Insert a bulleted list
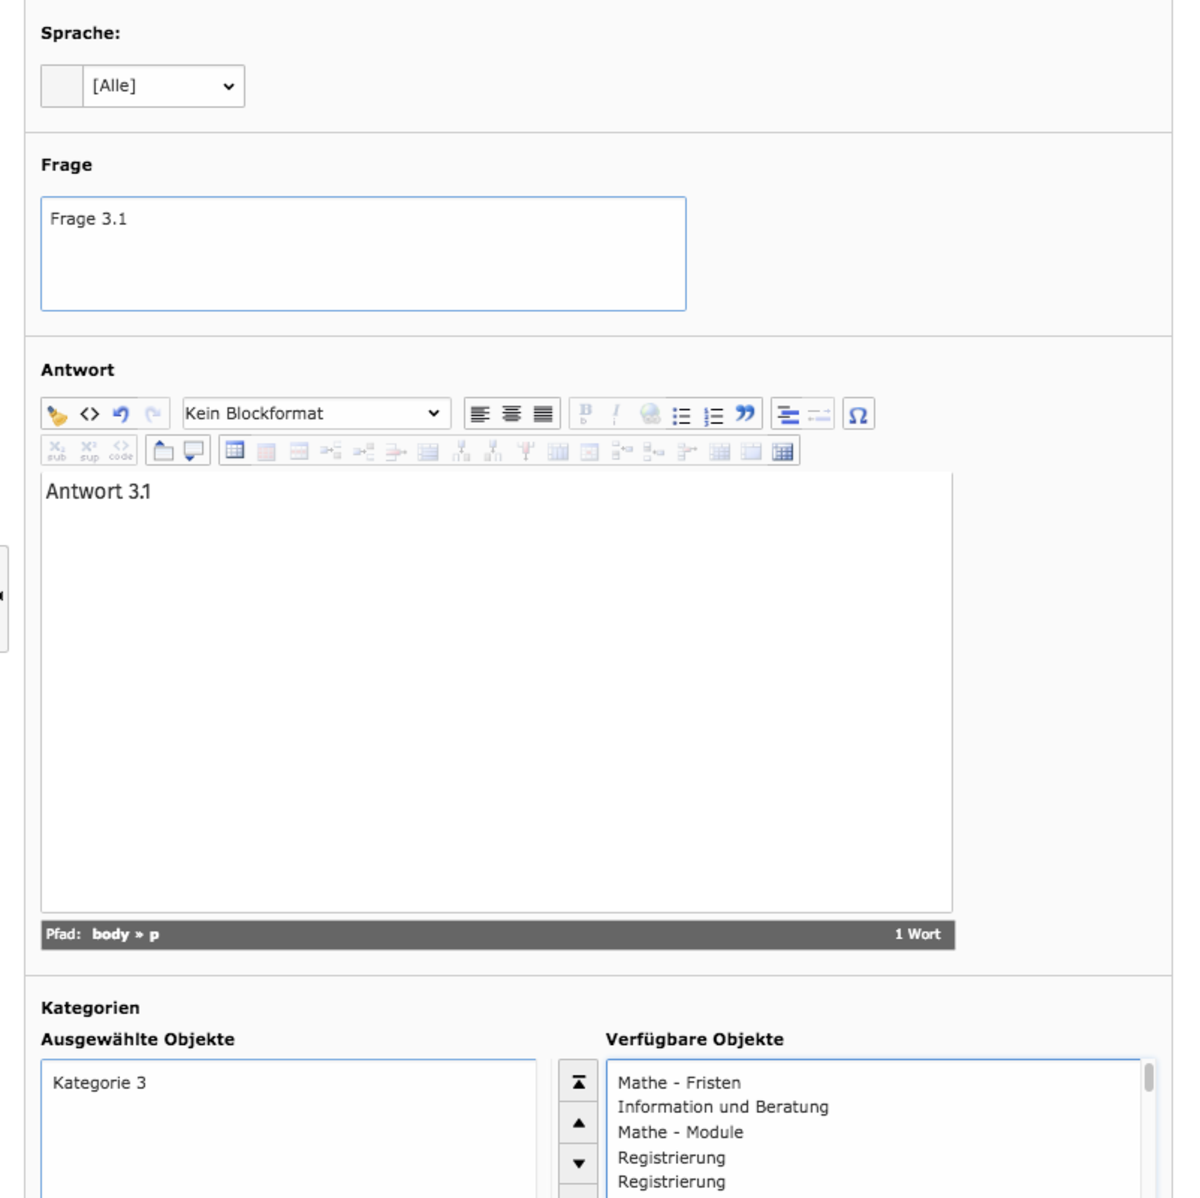The width and height of the screenshot is (1200, 1198). point(682,414)
